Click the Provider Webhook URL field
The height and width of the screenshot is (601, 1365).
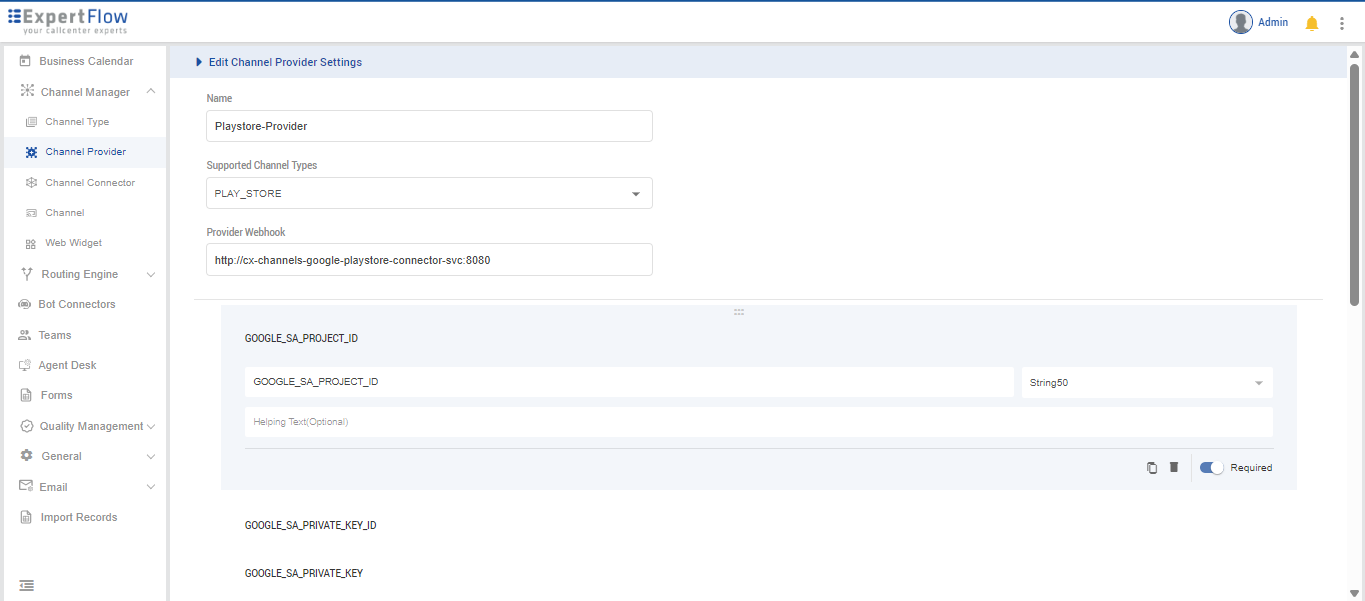[429, 260]
